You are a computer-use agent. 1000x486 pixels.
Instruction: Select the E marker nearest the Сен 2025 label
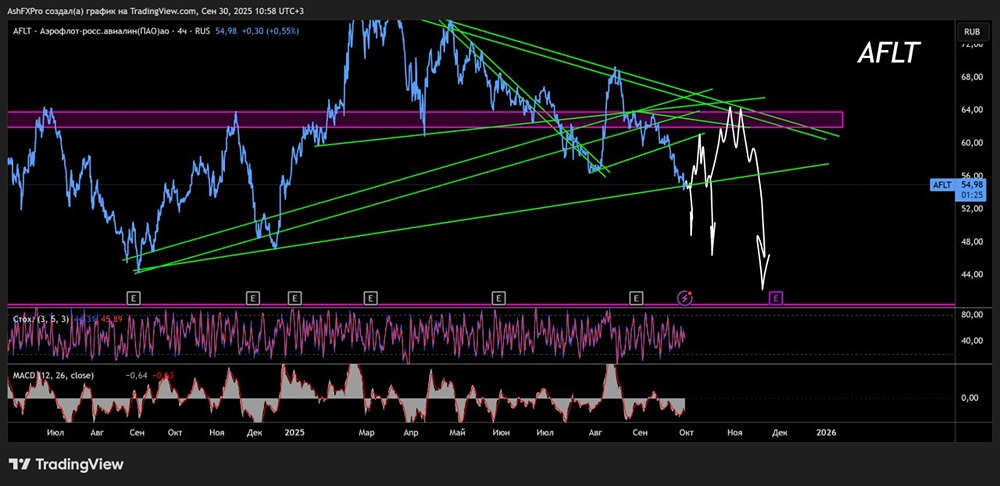(635, 297)
